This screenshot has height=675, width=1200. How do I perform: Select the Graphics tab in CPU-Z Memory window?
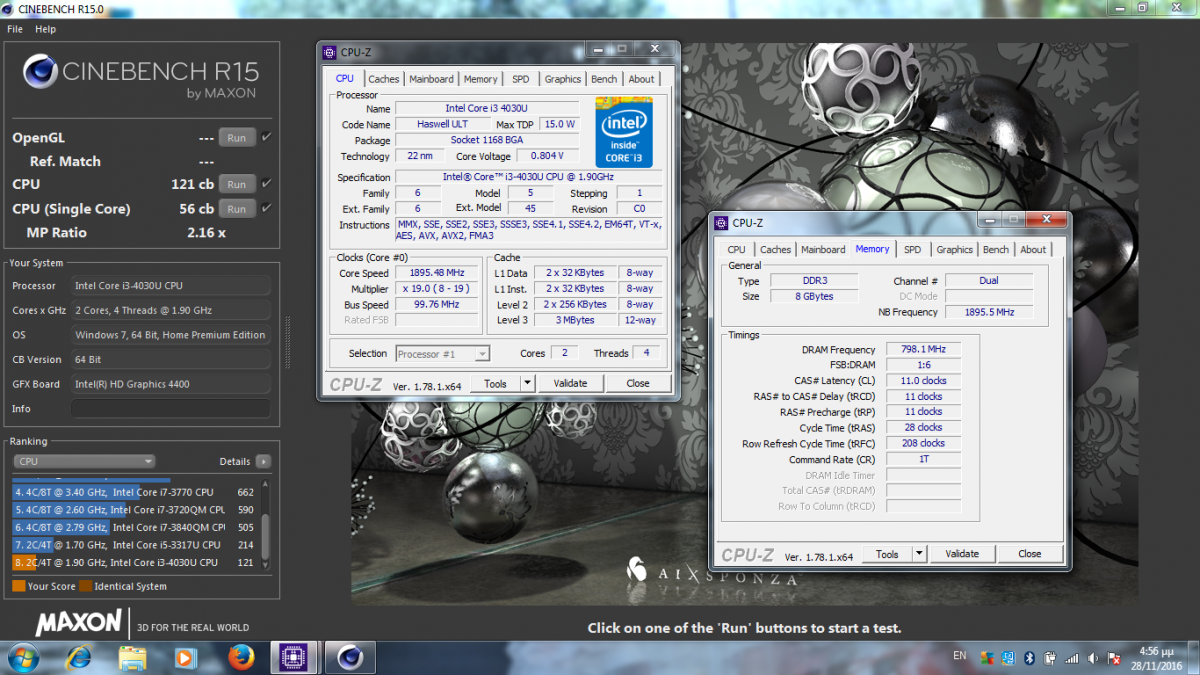pyautogui.click(x=954, y=250)
